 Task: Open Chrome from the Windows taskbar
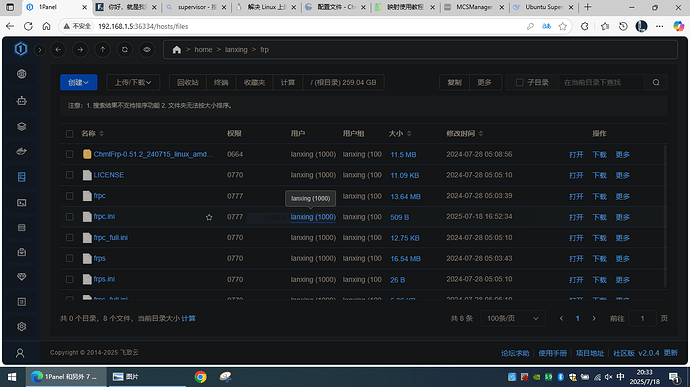201,377
